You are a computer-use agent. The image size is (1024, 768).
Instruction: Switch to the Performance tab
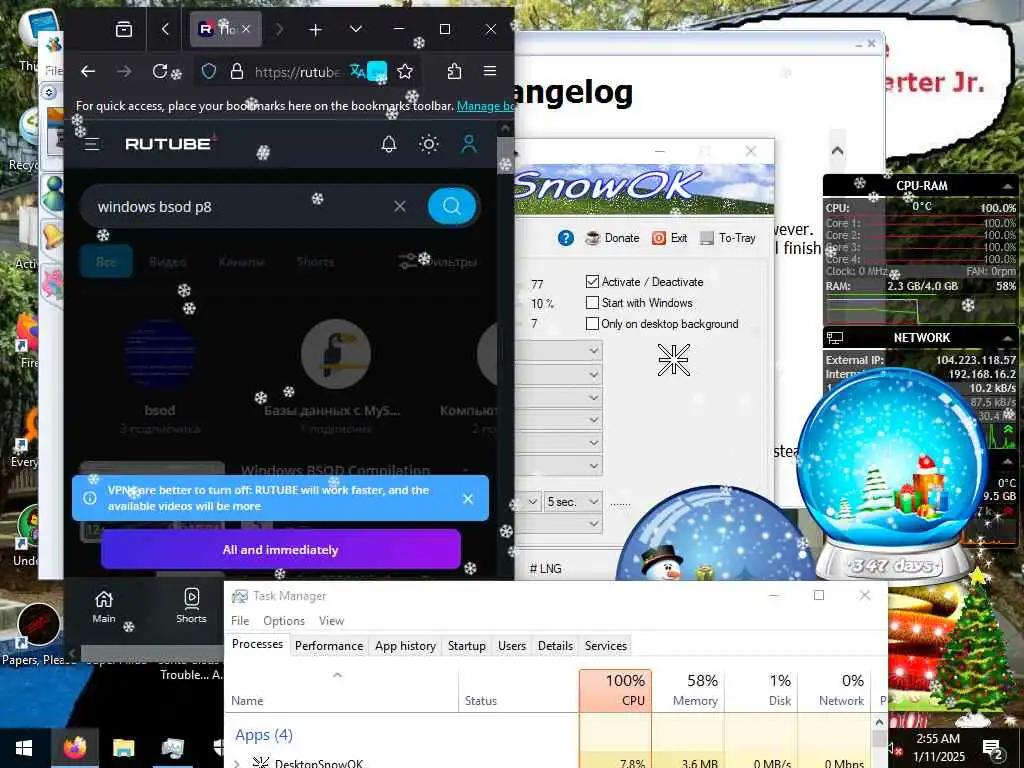pos(329,646)
